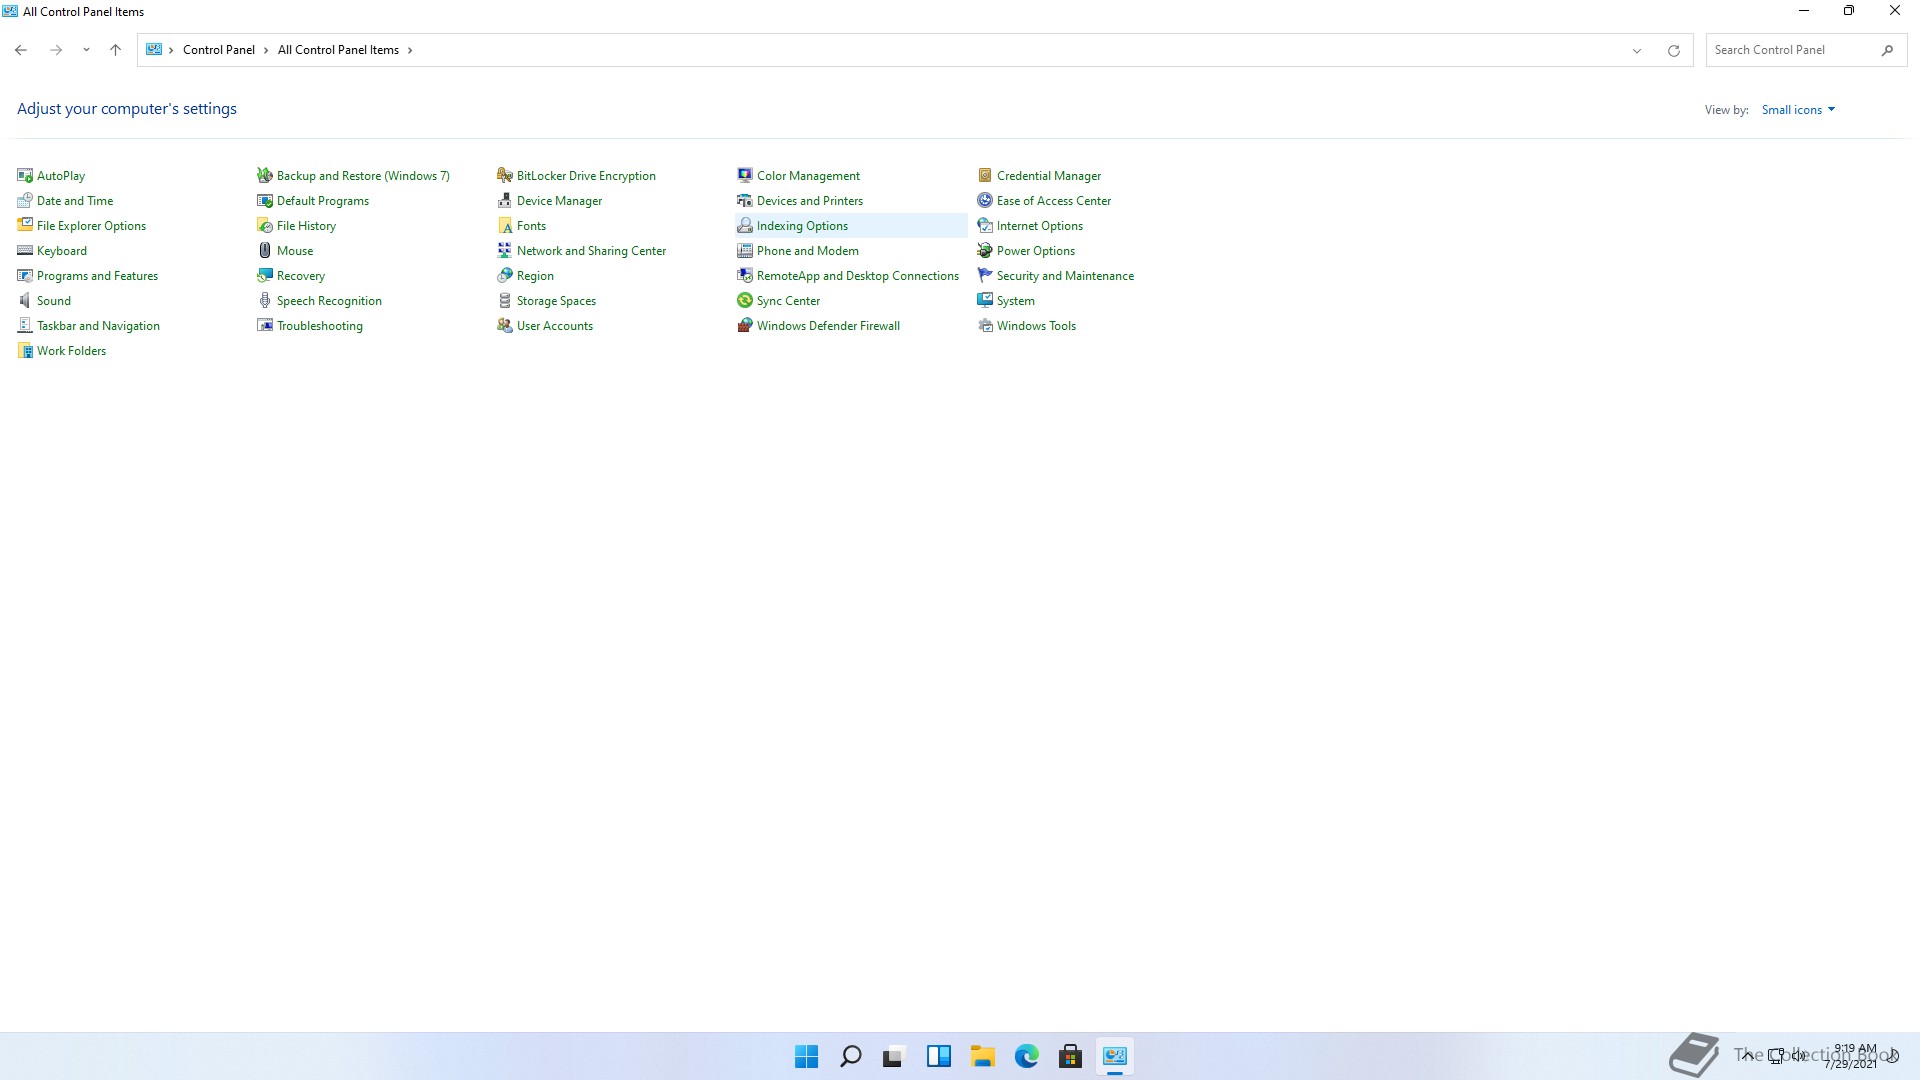This screenshot has height=1080, width=1920.
Task: Open Microsoft Edge from the taskbar
Action: pos(1026,1056)
